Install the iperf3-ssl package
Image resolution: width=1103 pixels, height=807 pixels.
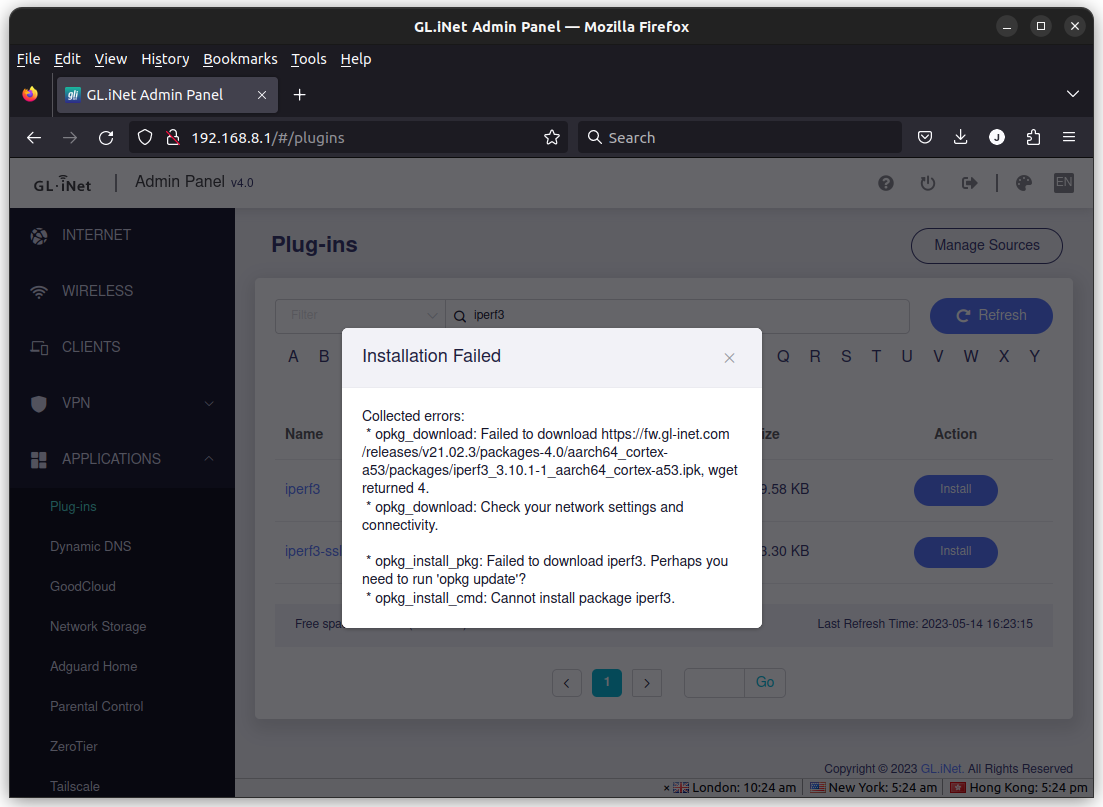point(955,552)
